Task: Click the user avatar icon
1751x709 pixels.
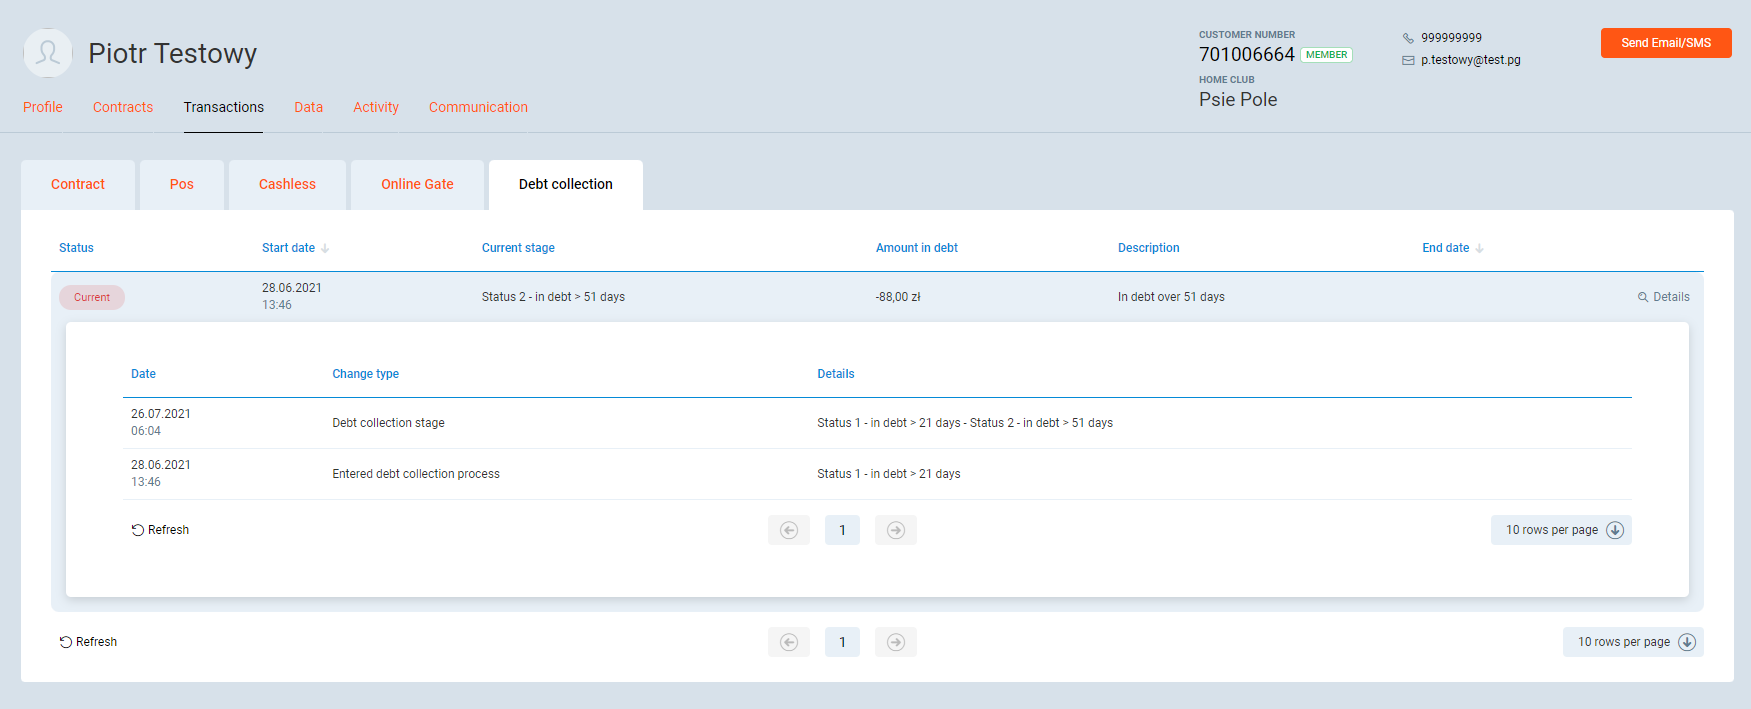Action: [x=48, y=53]
